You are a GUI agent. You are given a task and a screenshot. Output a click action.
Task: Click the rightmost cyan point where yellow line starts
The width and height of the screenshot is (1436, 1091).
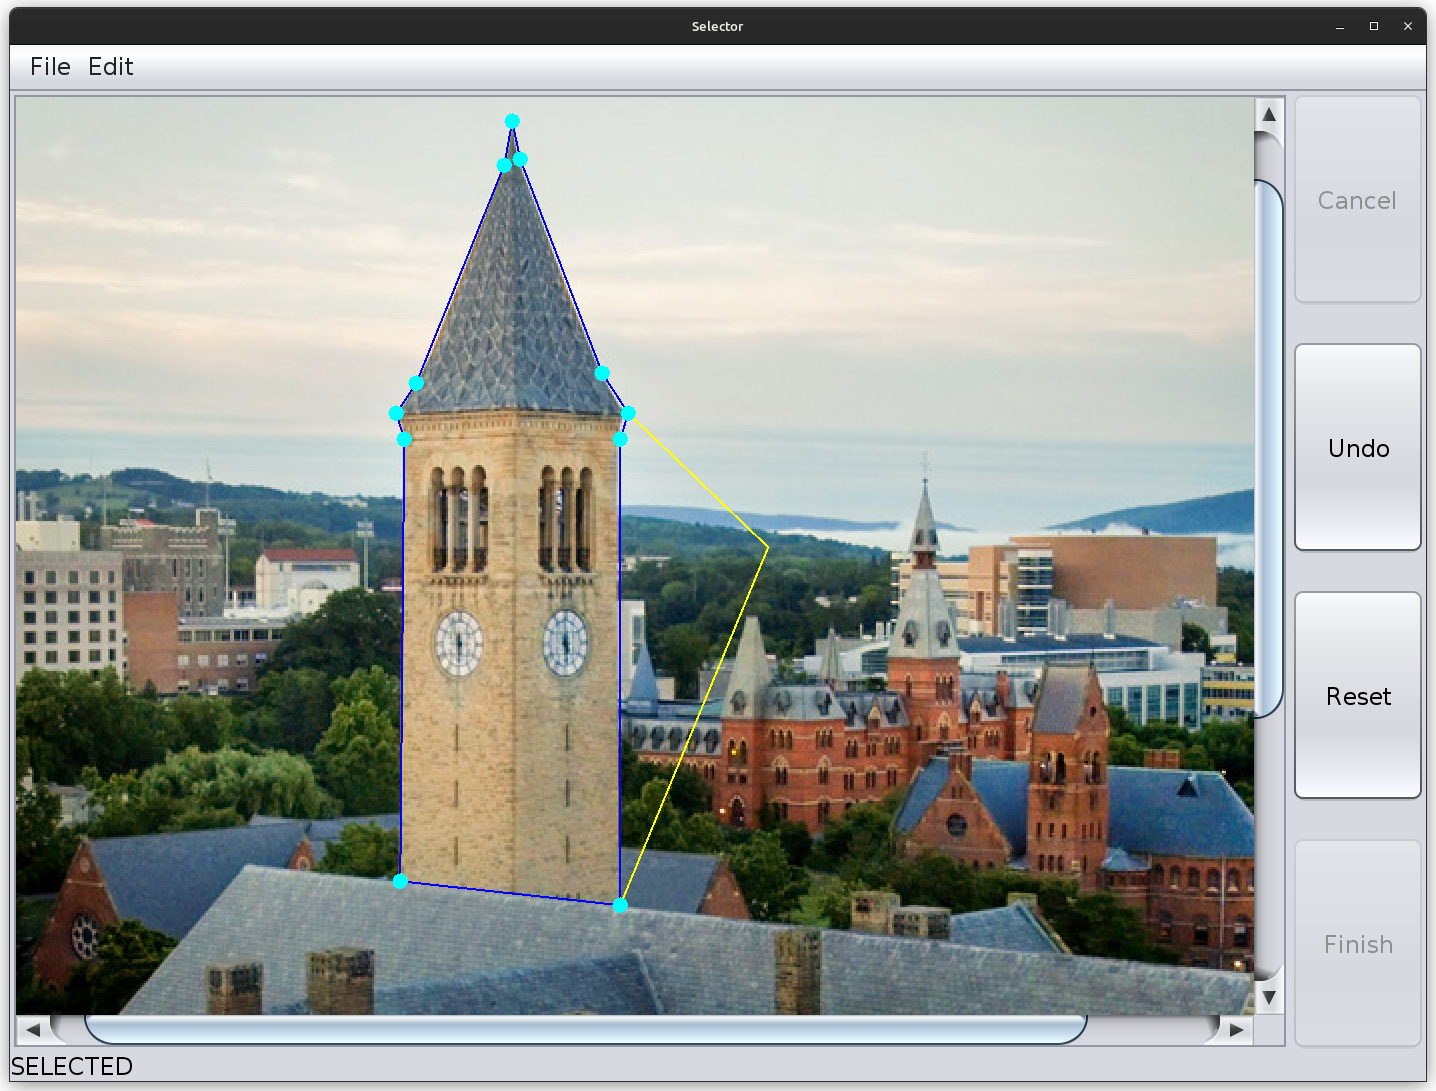(628, 413)
